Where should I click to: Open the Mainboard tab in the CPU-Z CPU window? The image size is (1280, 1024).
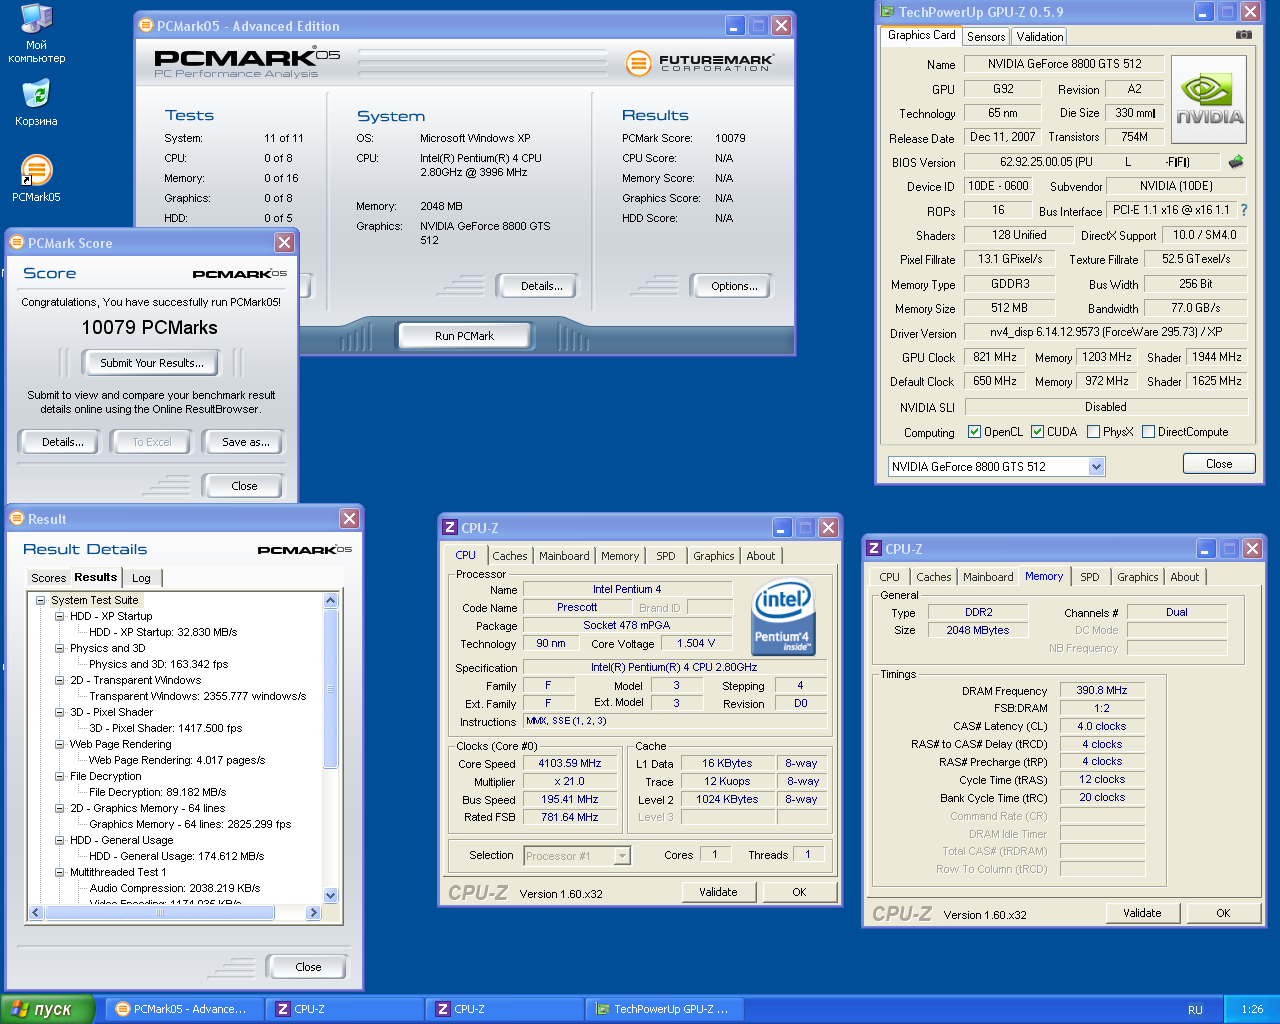[564, 556]
